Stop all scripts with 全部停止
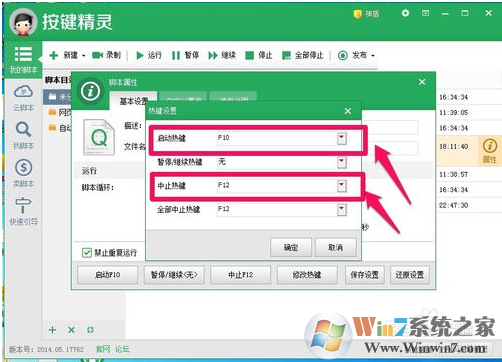The width and height of the screenshot is (502, 362). coord(303,55)
